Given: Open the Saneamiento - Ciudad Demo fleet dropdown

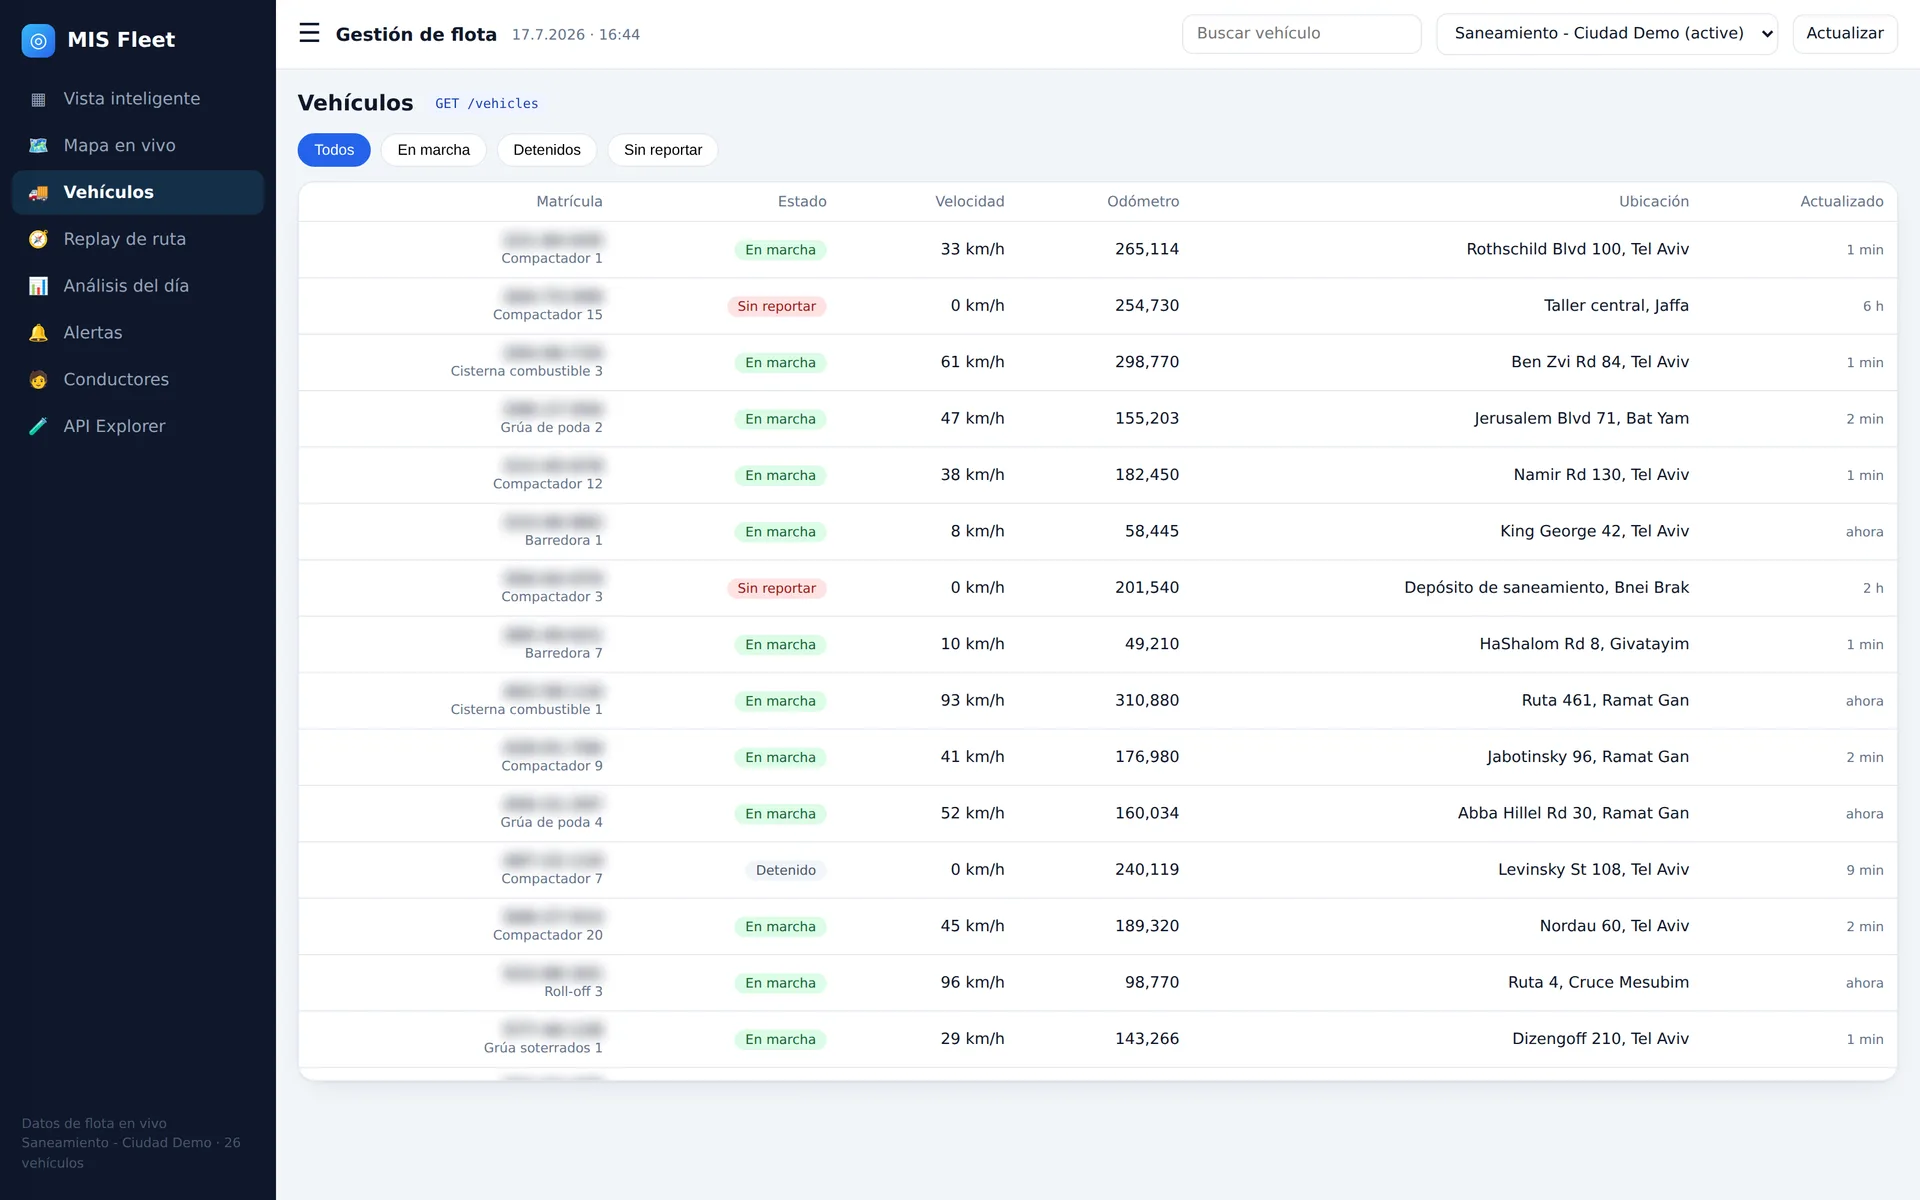Looking at the screenshot, I should pyautogui.click(x=1607, y=34).
